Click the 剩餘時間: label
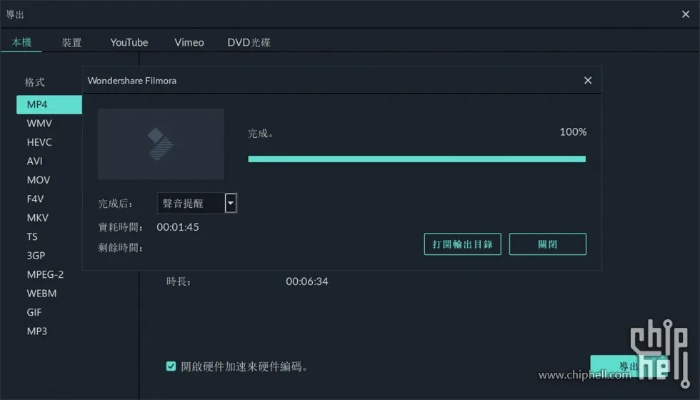 pyautogui.click(x=120, y=248)
